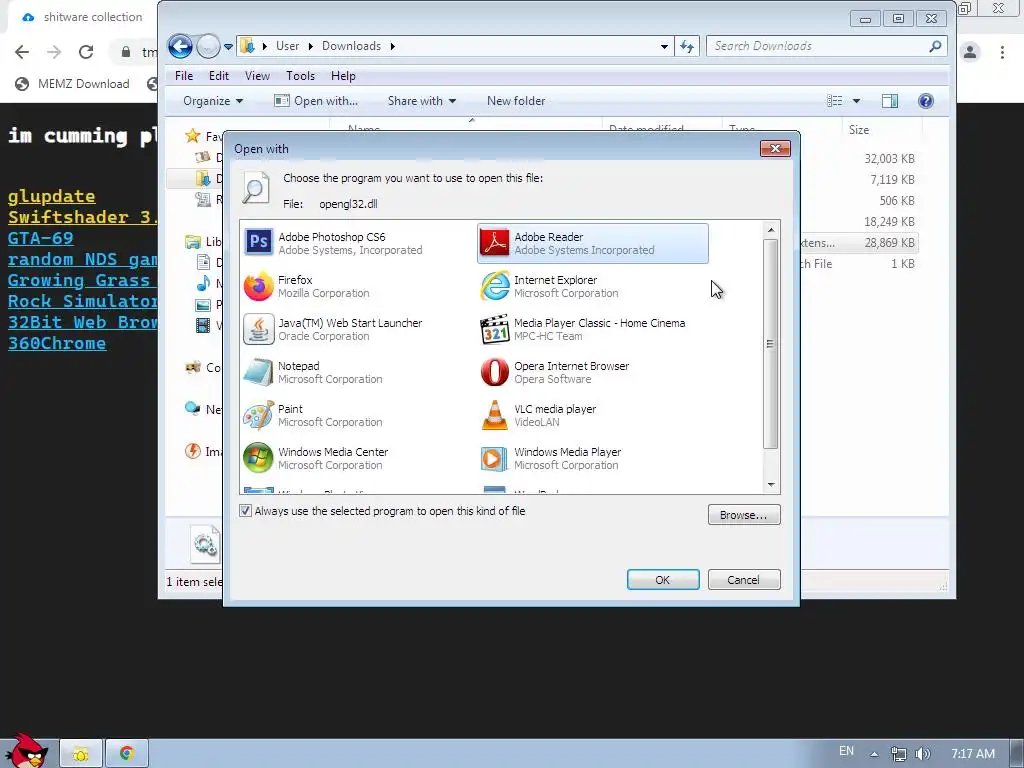Open the view options dropdown arrow
The image size is (1024, 768).
point(856,101)
